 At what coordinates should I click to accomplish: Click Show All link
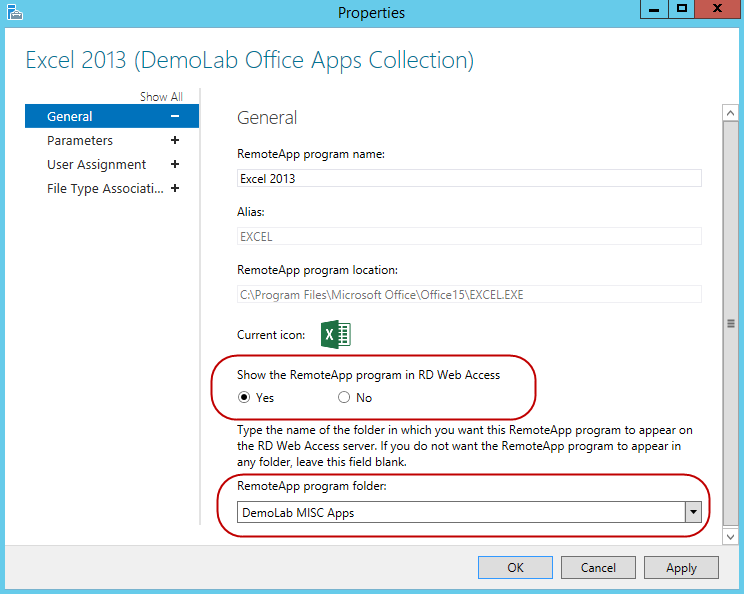coord(161,97)
